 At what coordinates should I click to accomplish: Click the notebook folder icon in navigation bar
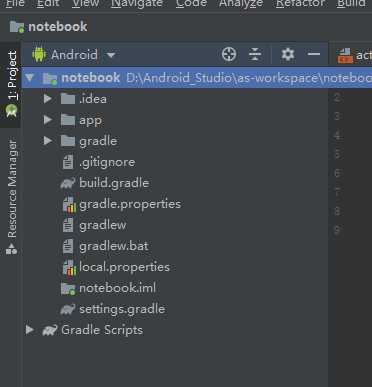pos(17,27)
